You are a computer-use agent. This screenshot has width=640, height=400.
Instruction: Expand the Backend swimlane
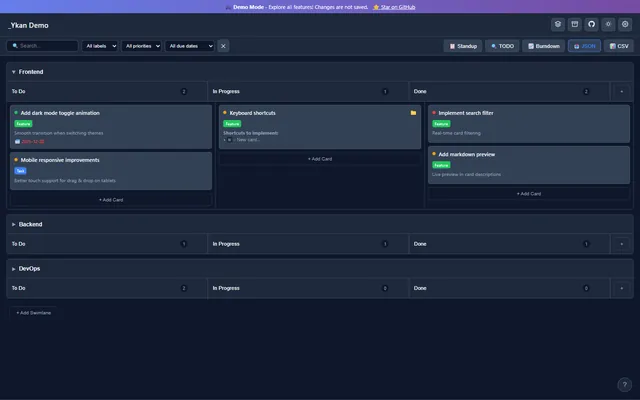13,224
